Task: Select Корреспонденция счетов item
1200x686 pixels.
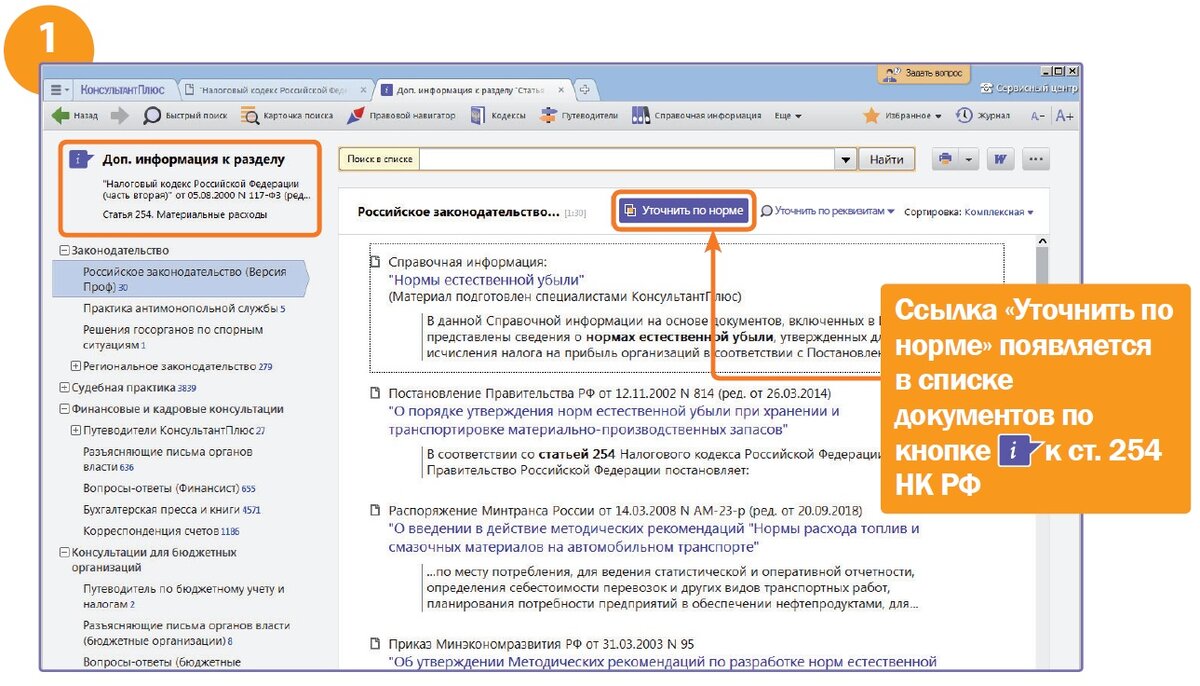Action: point(160,531)
